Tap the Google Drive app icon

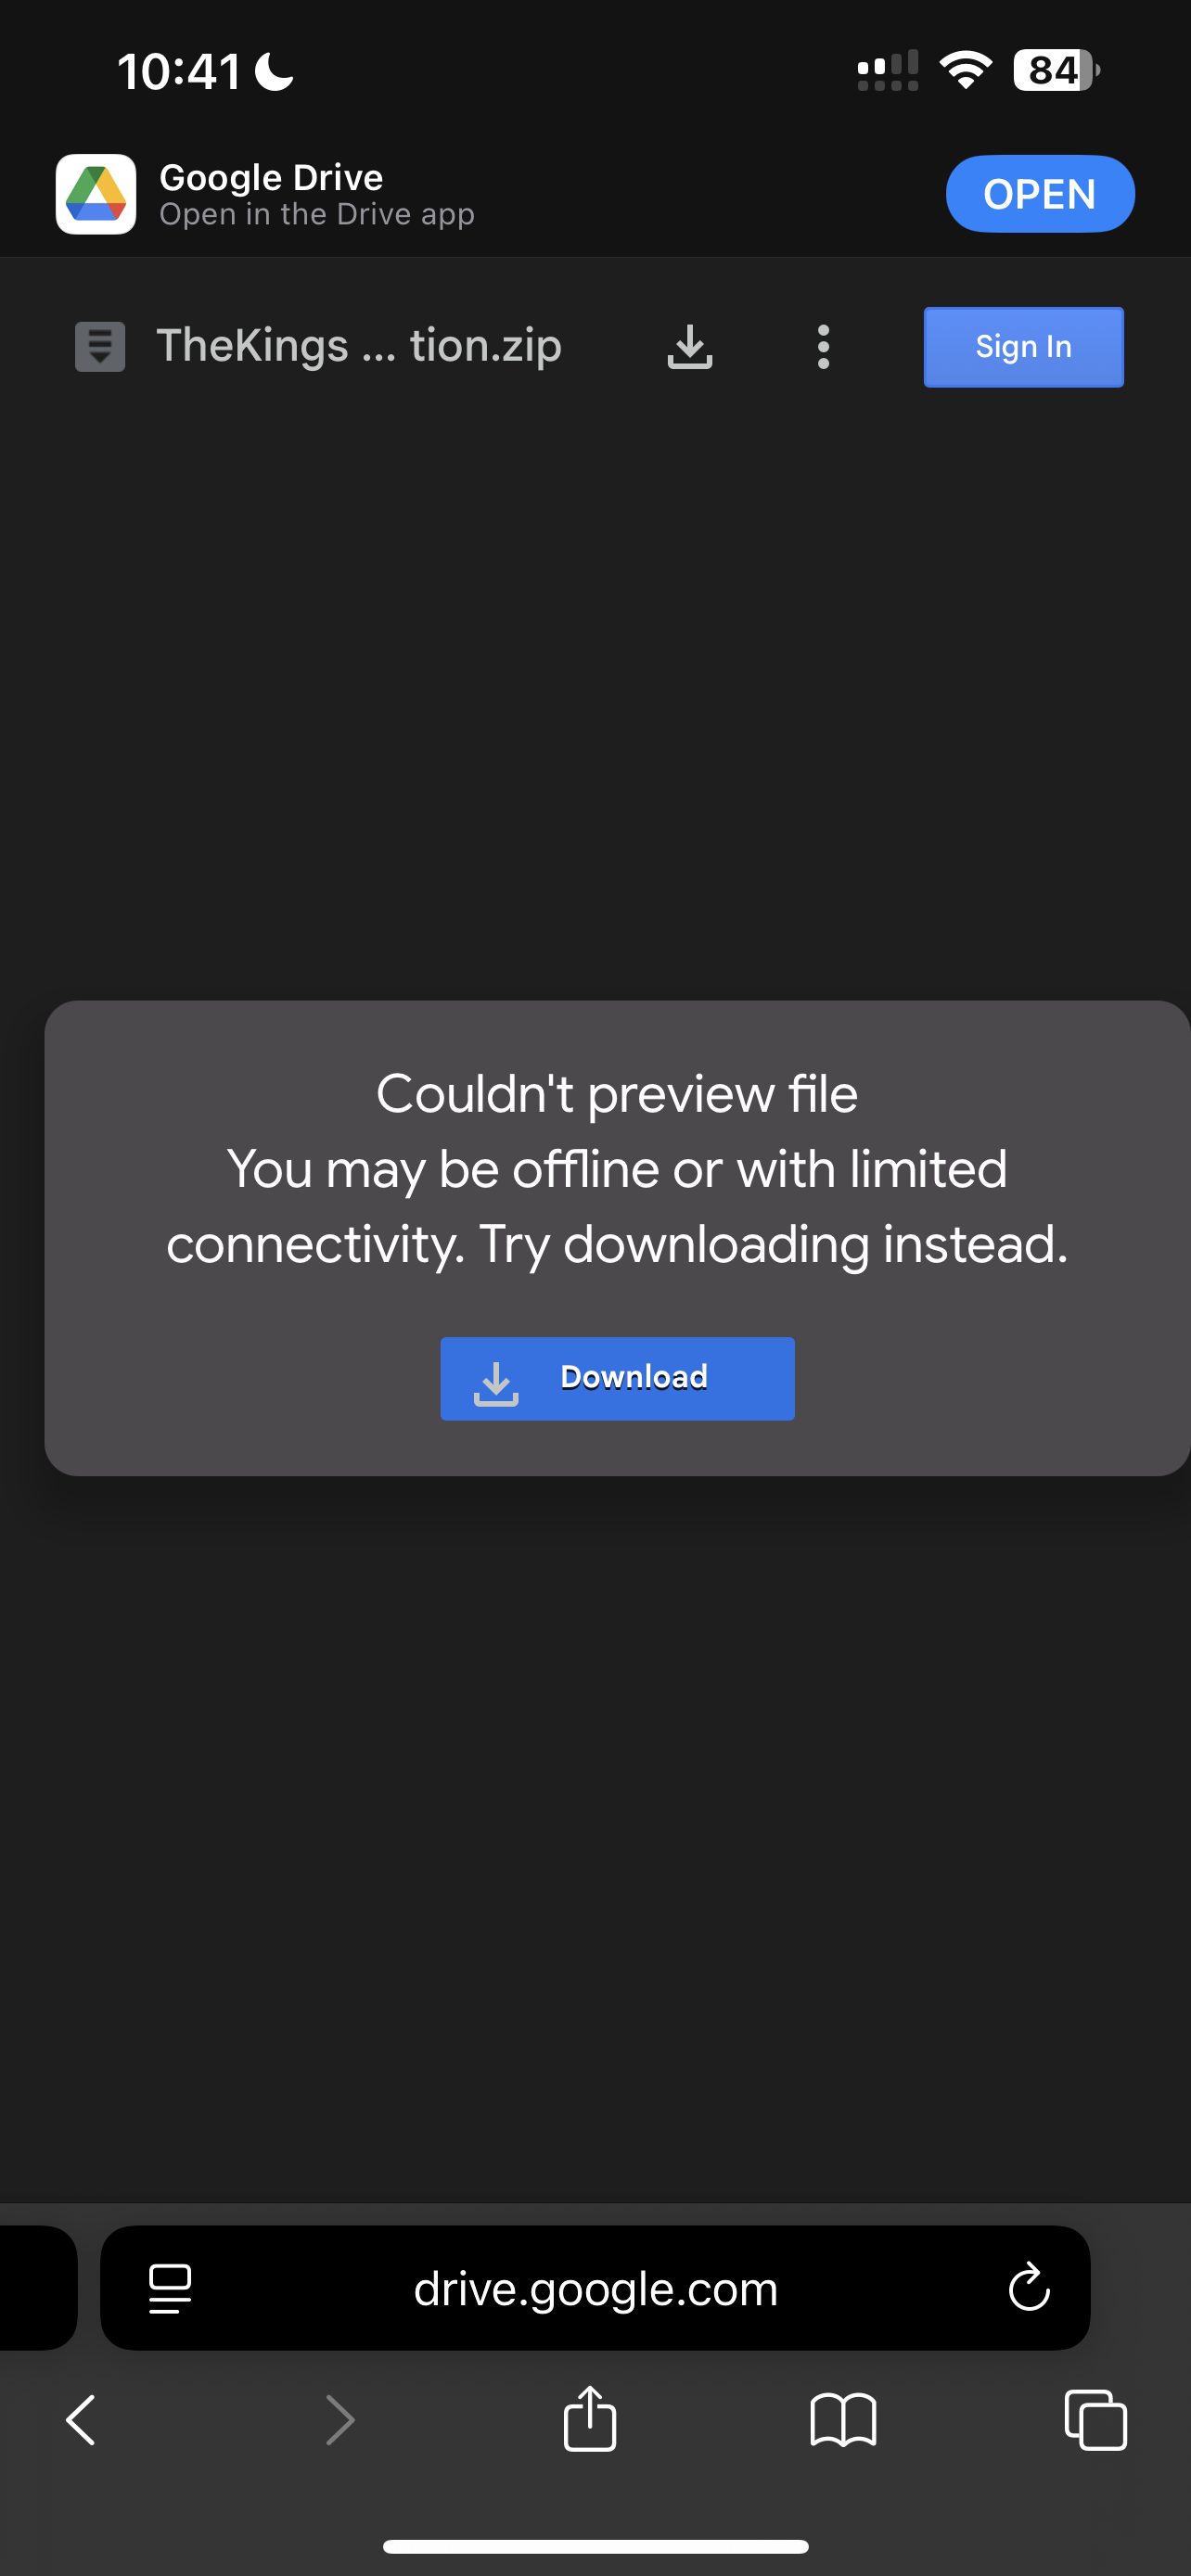tap(96, 194)
